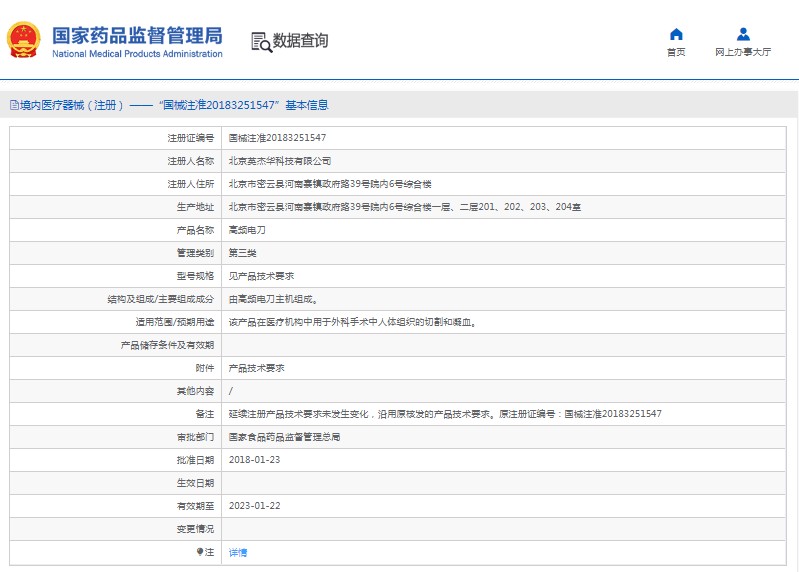Click the 数据查询 heading text
This screenshot has width=799, height=572.
click(301, 41)
